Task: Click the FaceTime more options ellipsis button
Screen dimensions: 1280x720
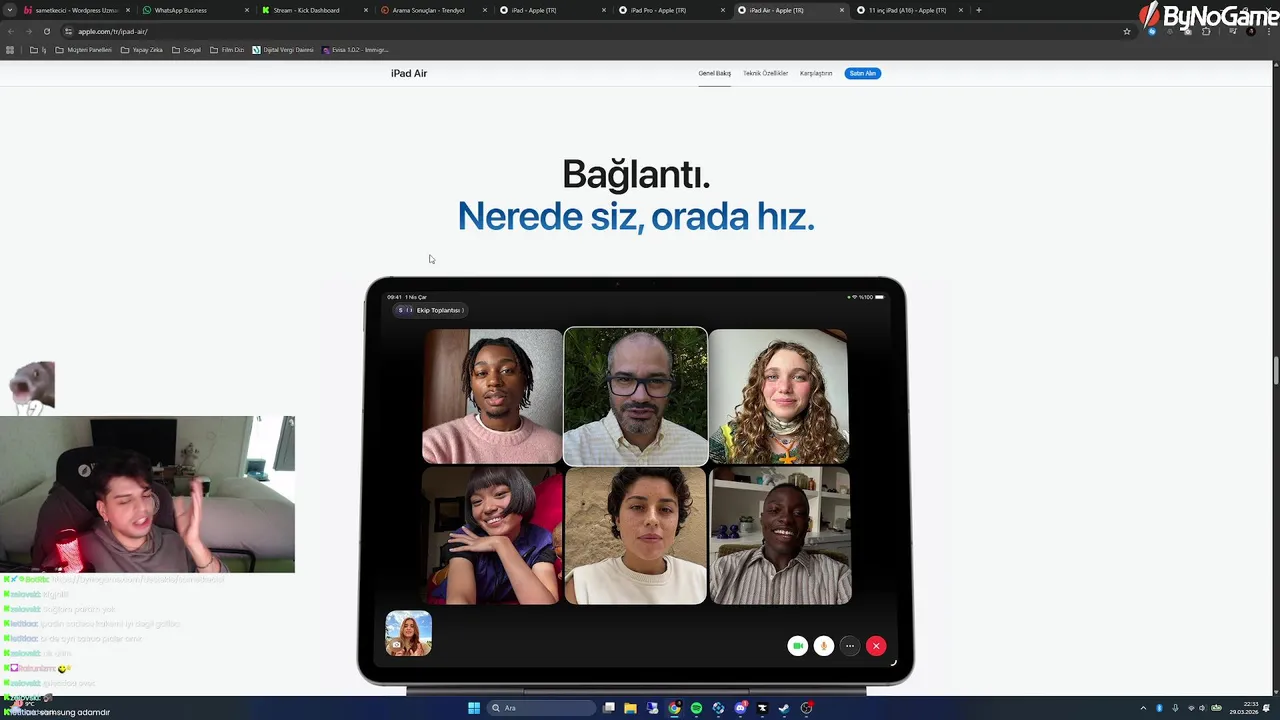Action: 850,646
